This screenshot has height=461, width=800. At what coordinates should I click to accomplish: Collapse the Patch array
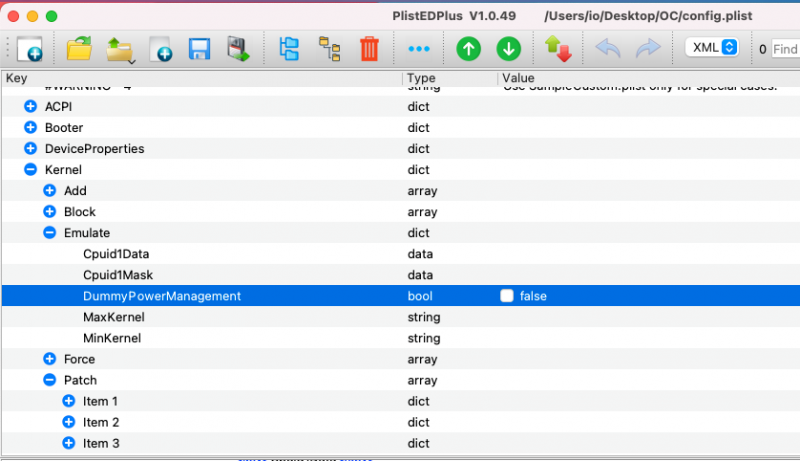pyautogui.click(x=49, y=380)
